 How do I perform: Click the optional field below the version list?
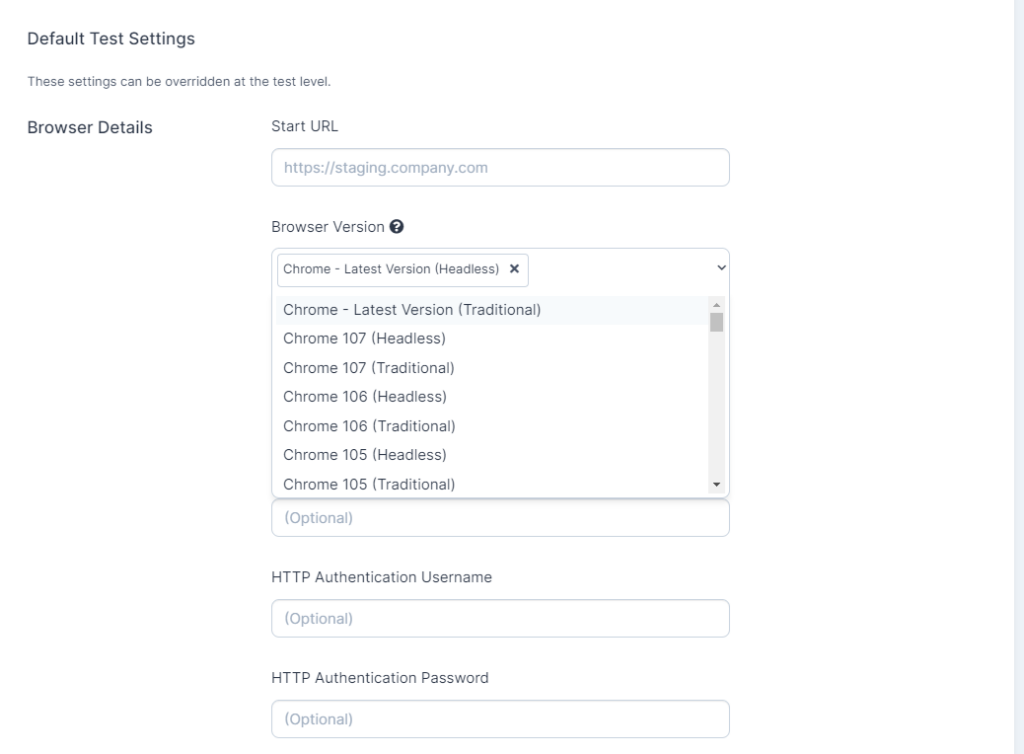point(500,517)
